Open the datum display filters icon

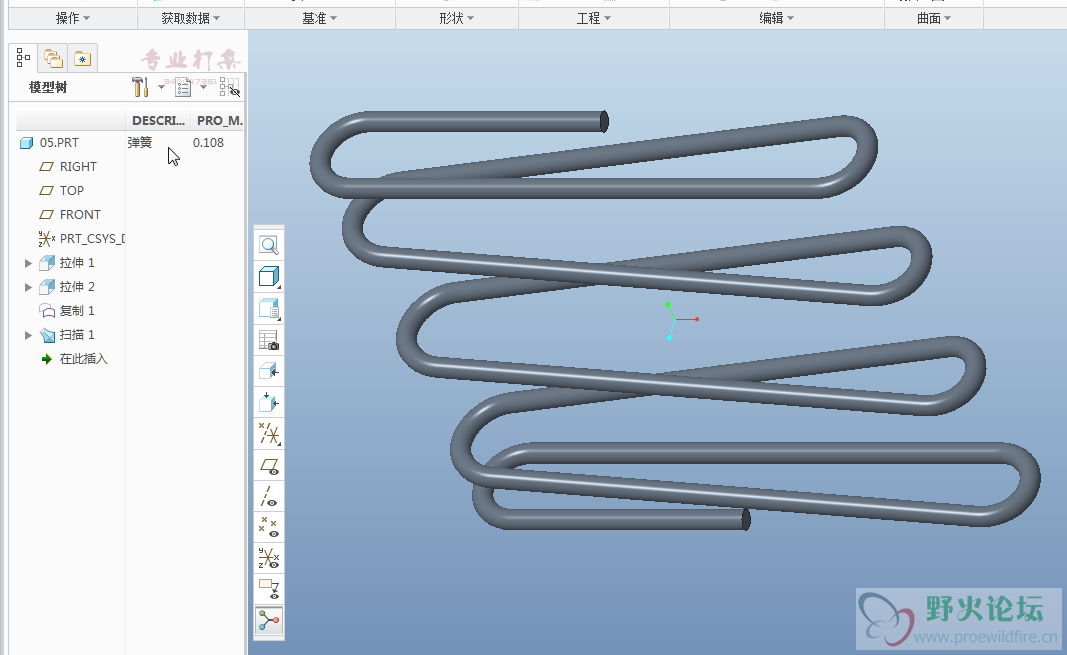pos(269,434)
